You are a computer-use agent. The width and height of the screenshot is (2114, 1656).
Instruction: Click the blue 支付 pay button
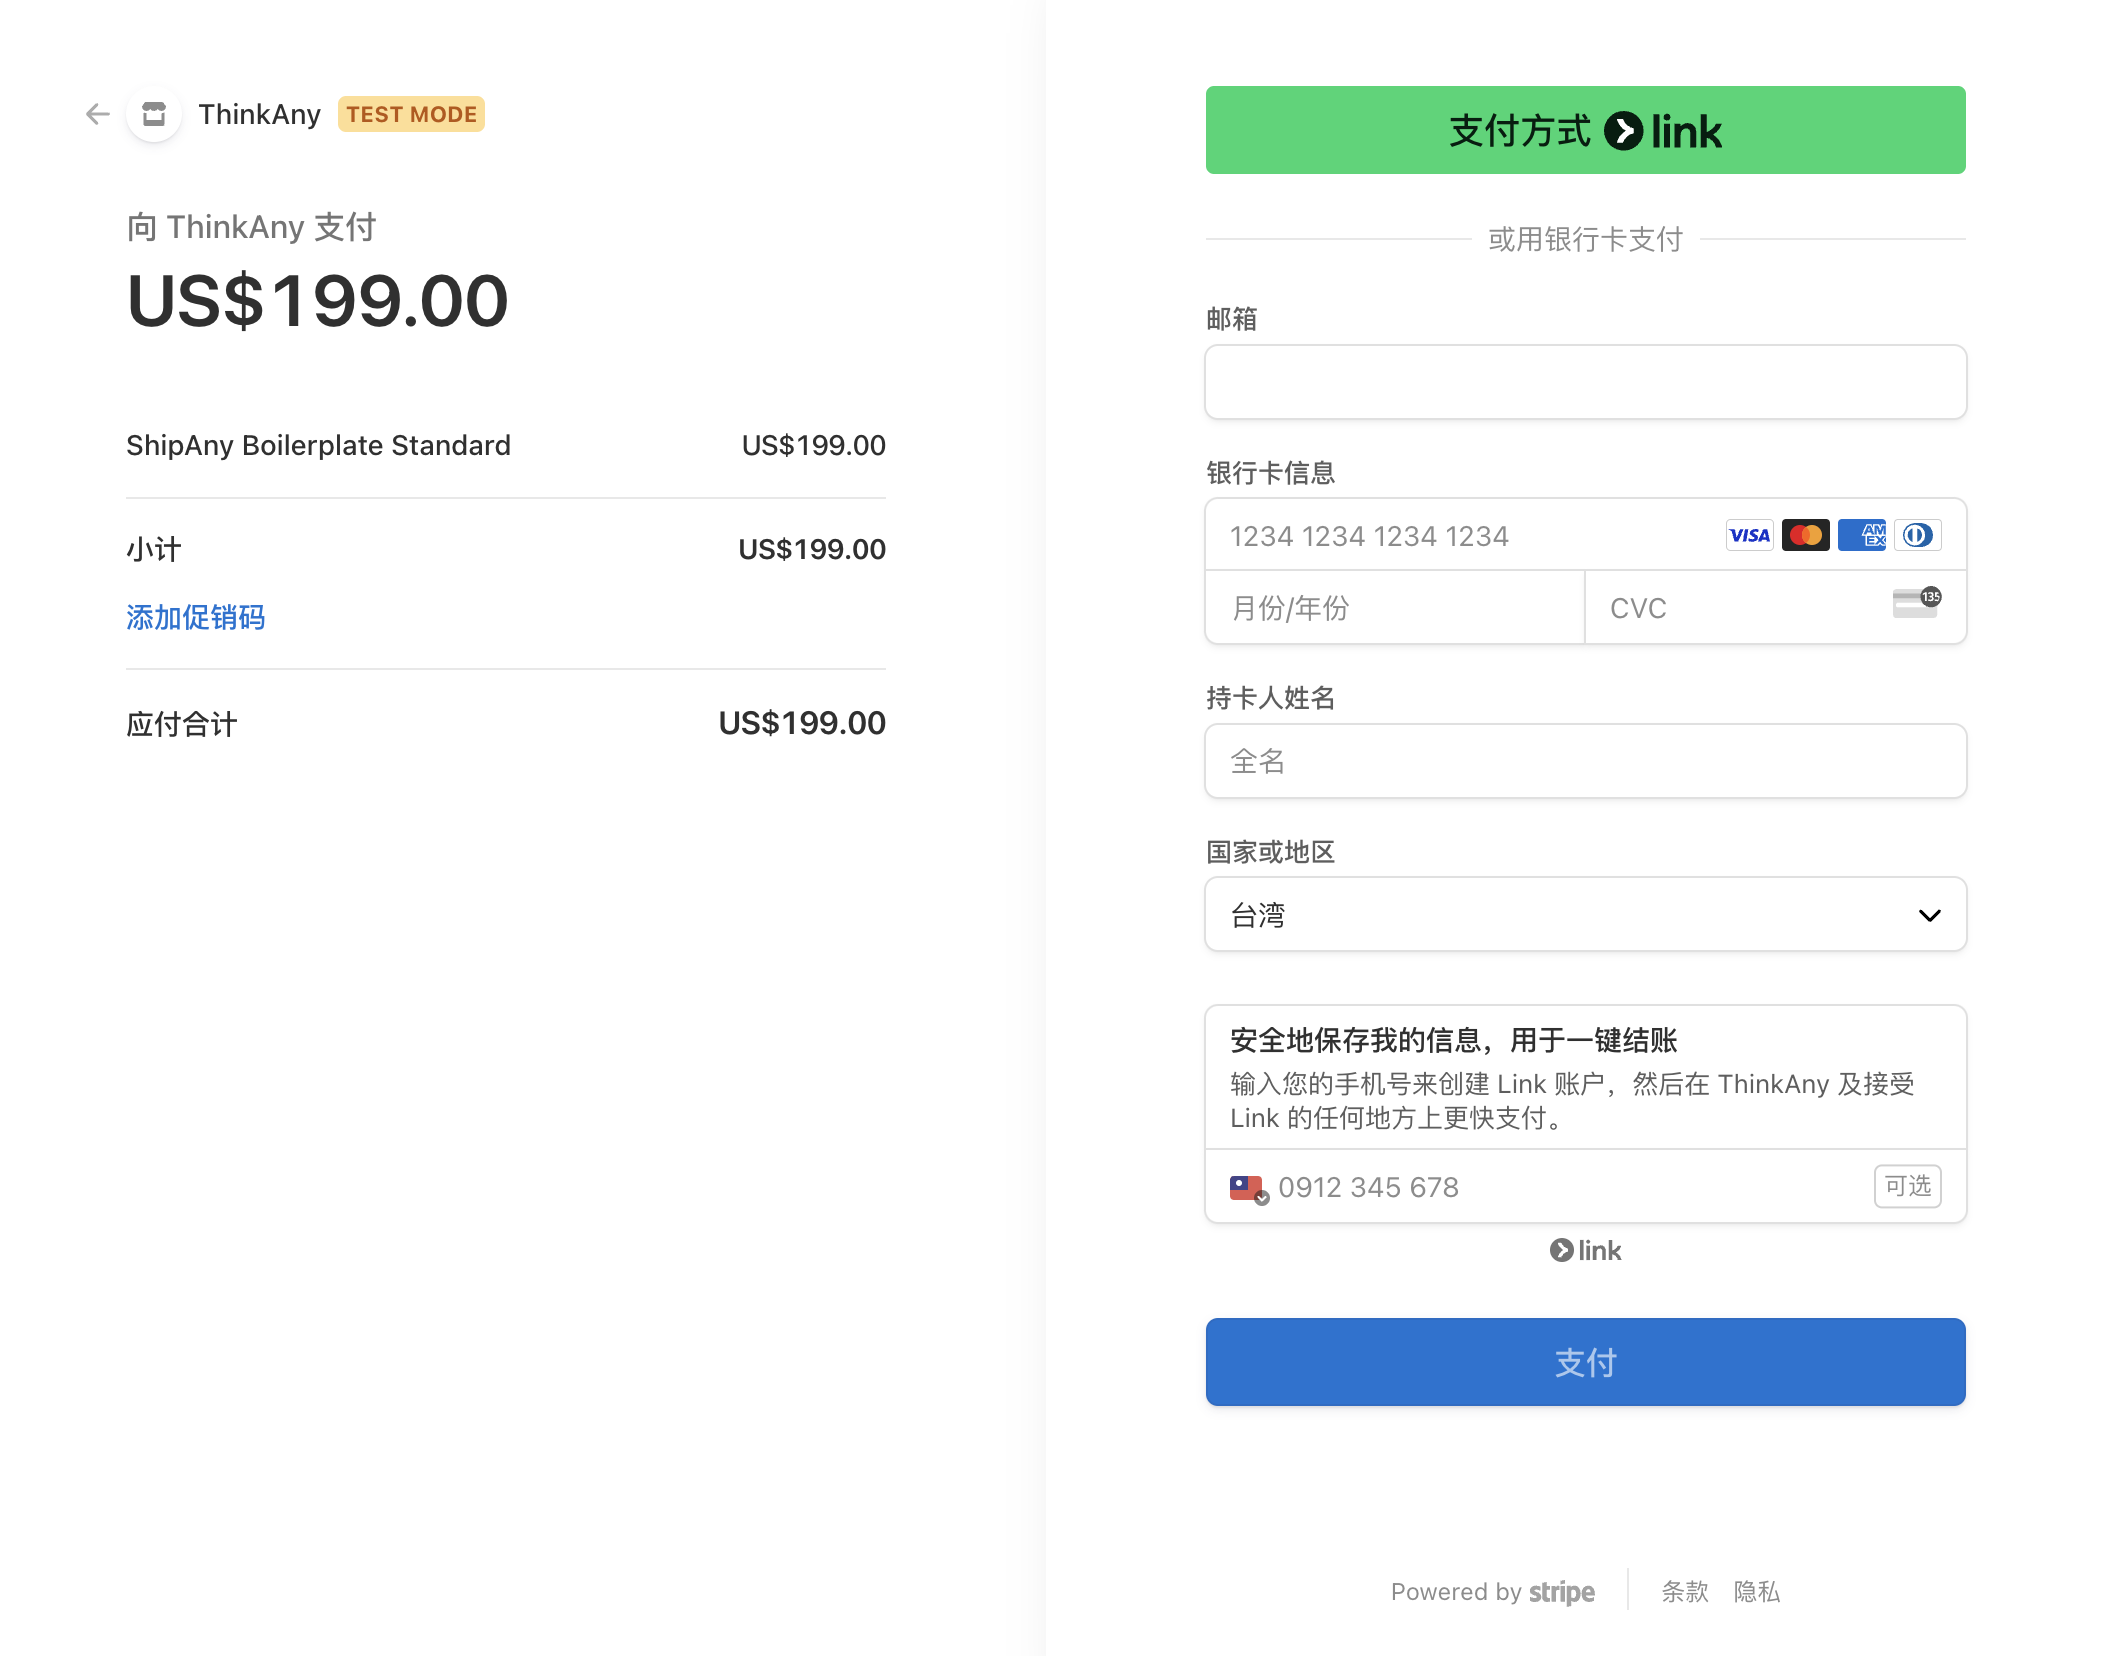pos(1585,1362)
